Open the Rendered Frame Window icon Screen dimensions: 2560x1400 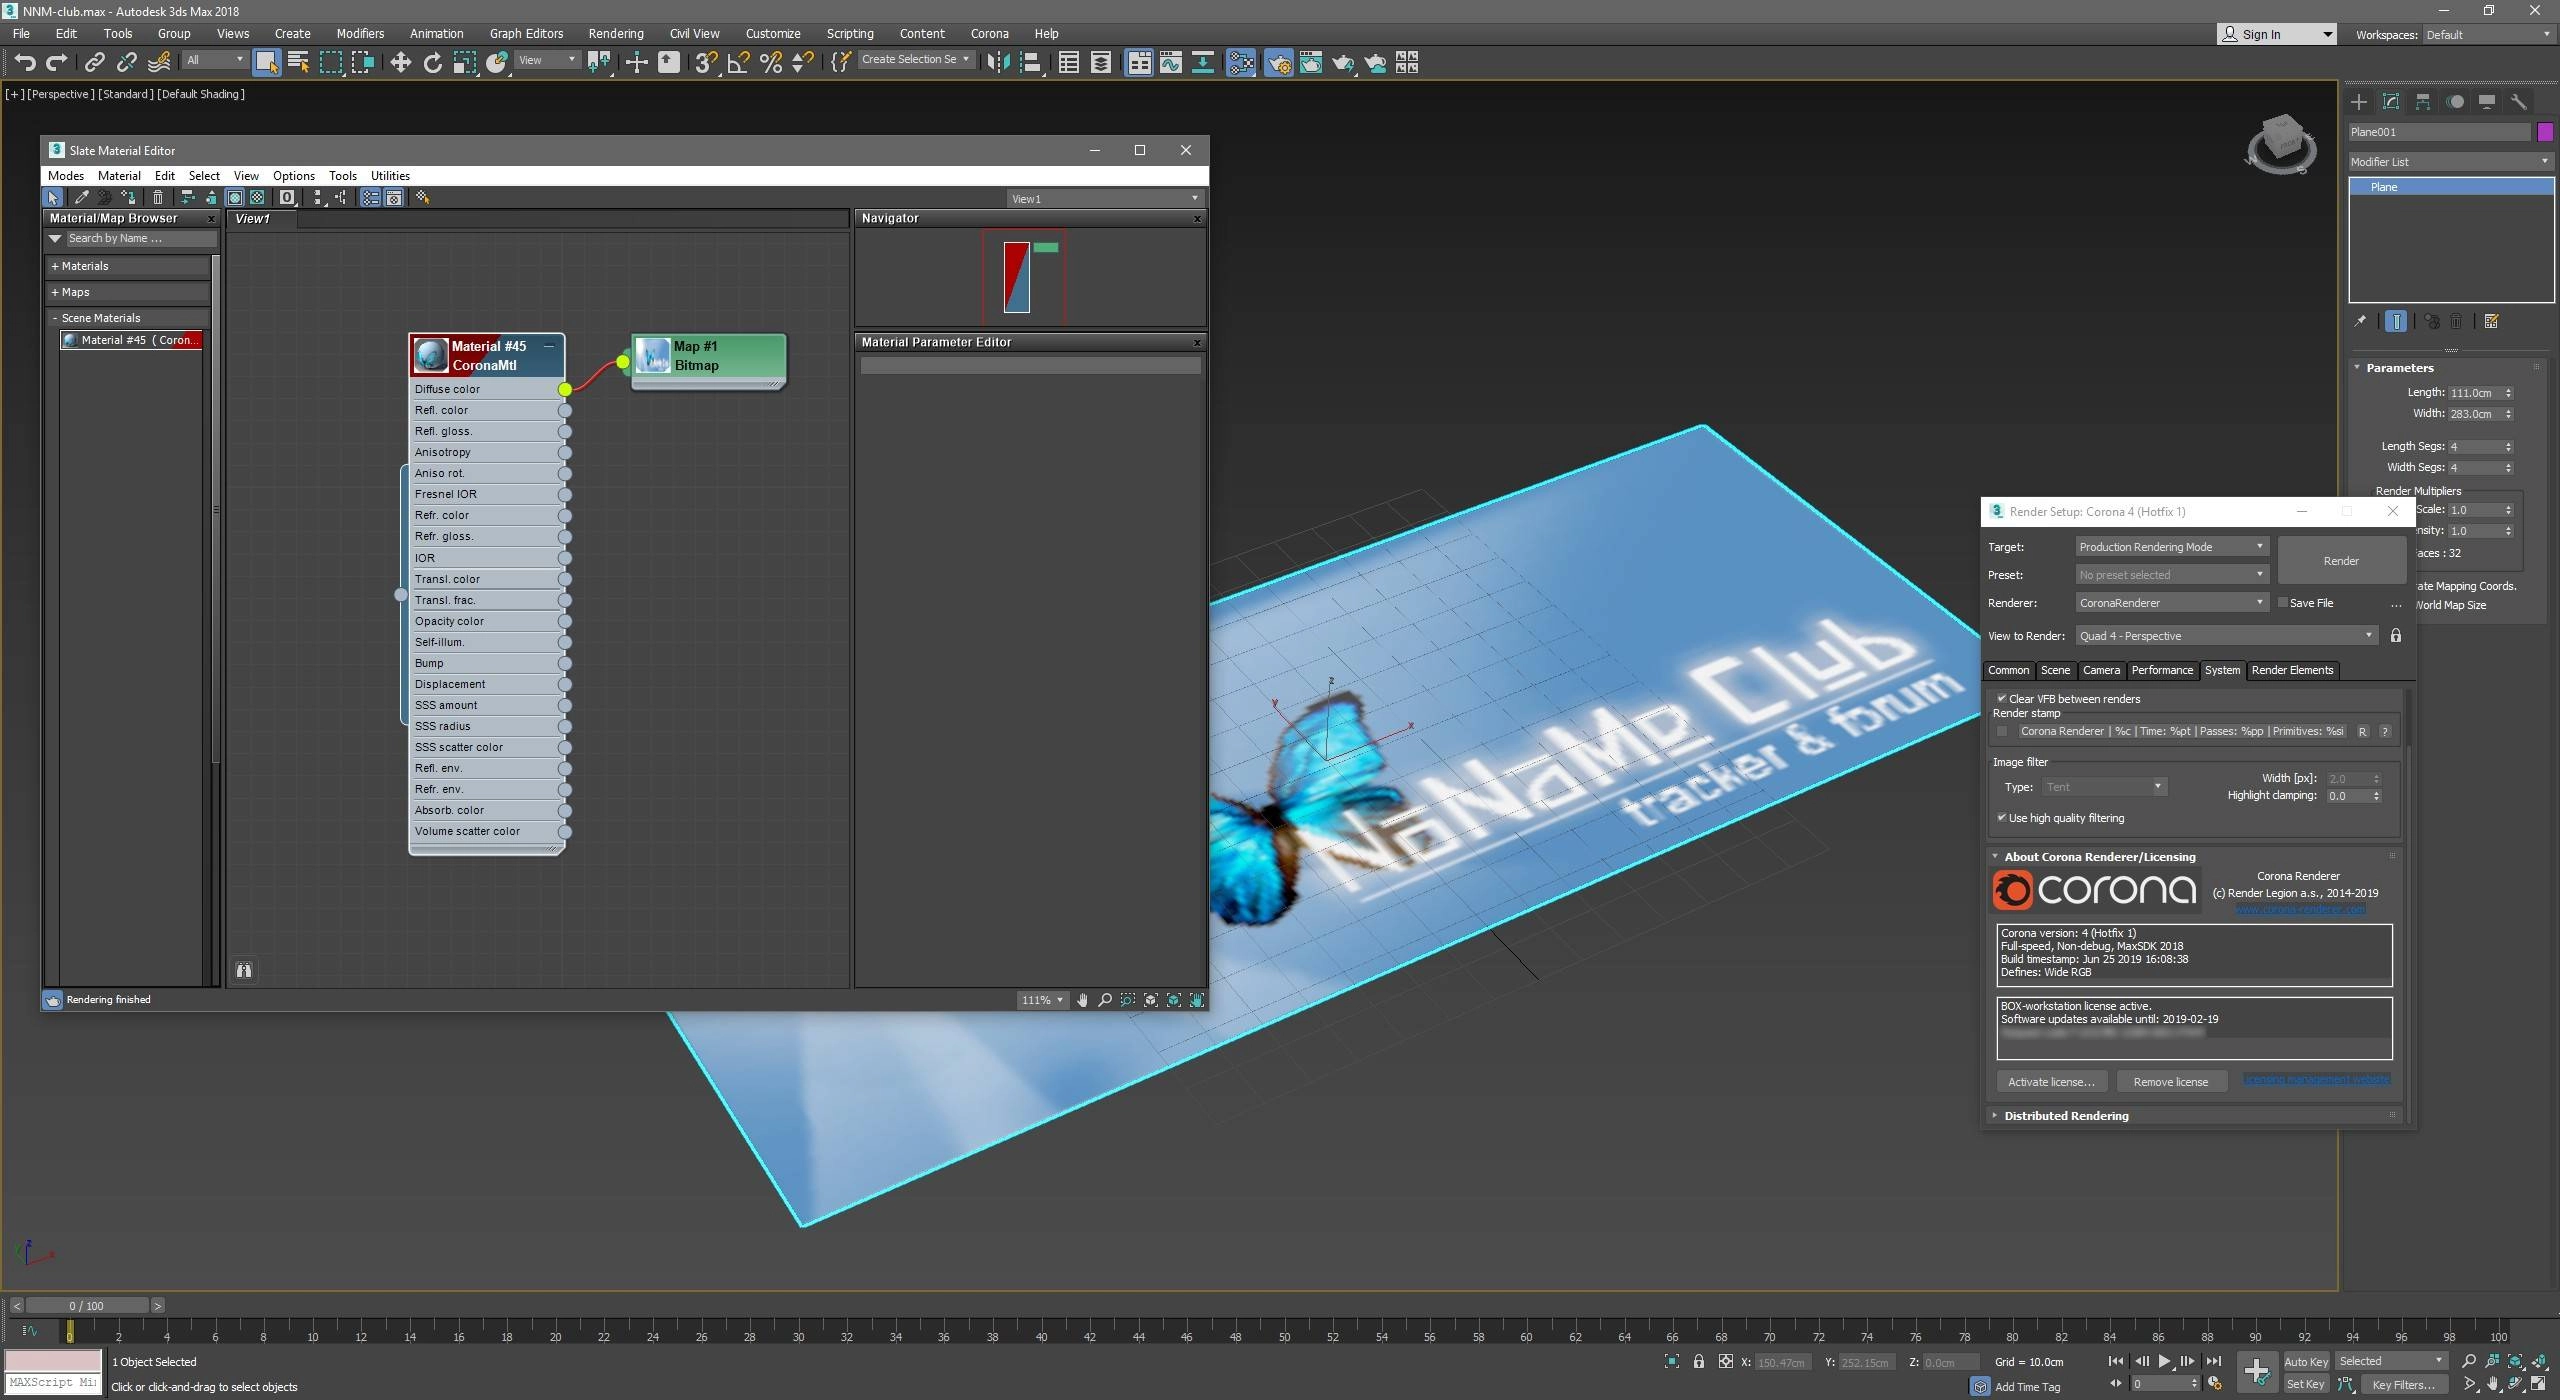[1311, 63]
